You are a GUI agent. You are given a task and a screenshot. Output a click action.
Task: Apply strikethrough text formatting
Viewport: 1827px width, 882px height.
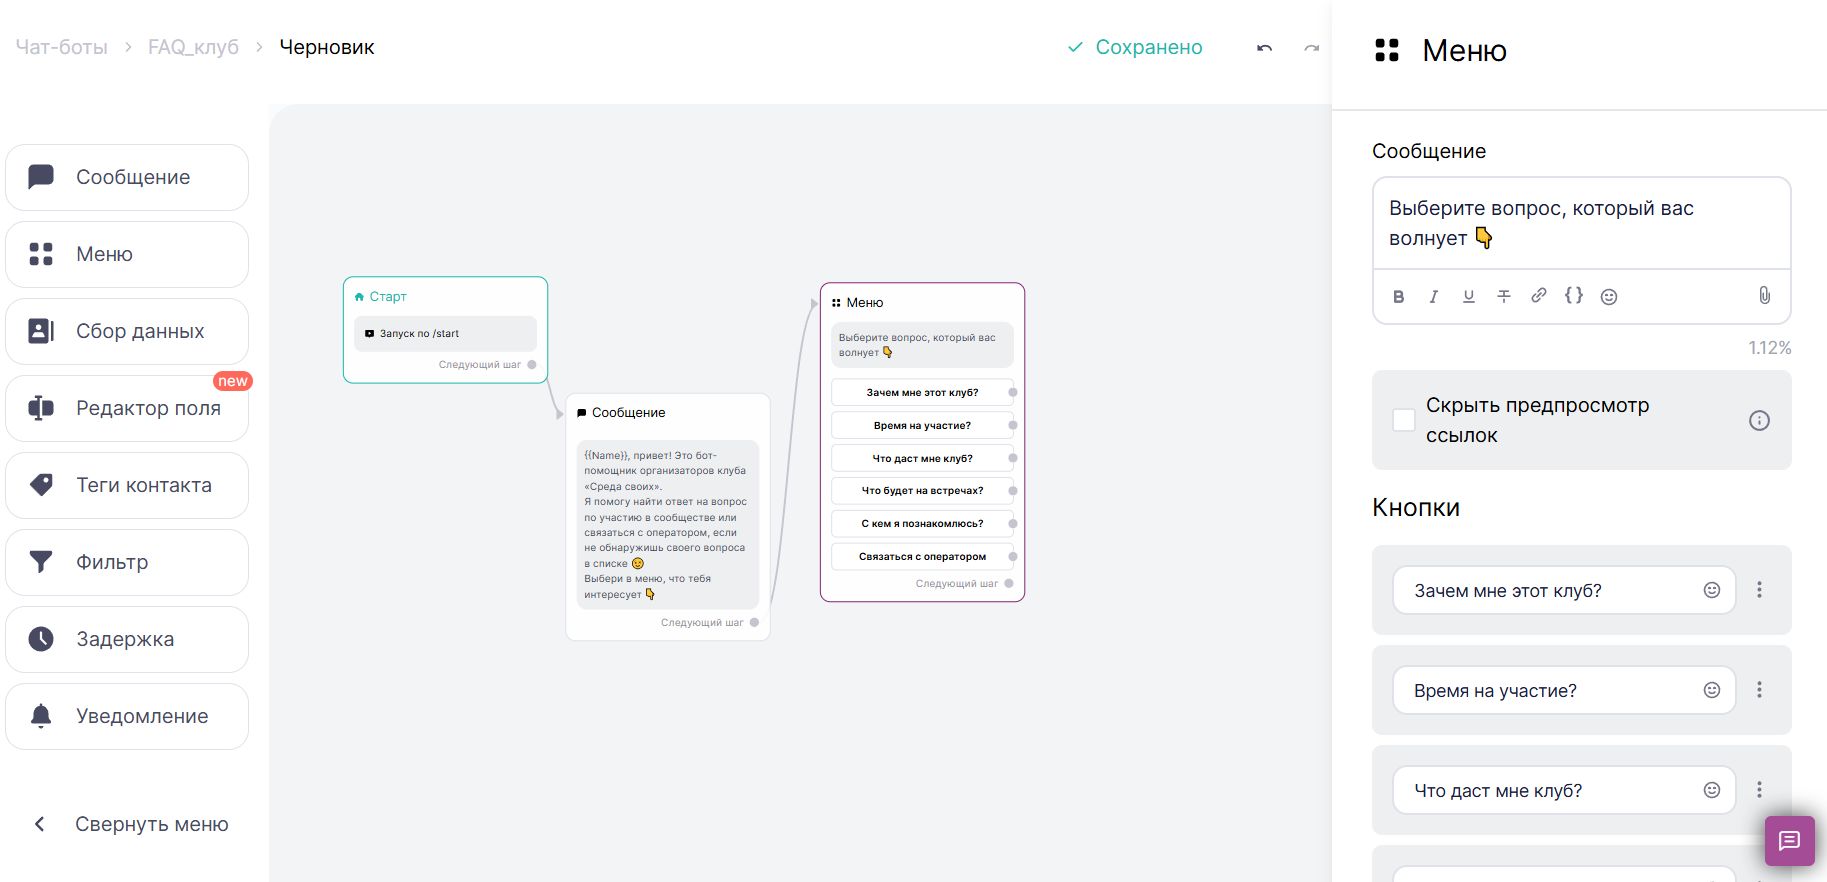(1504, 296)
